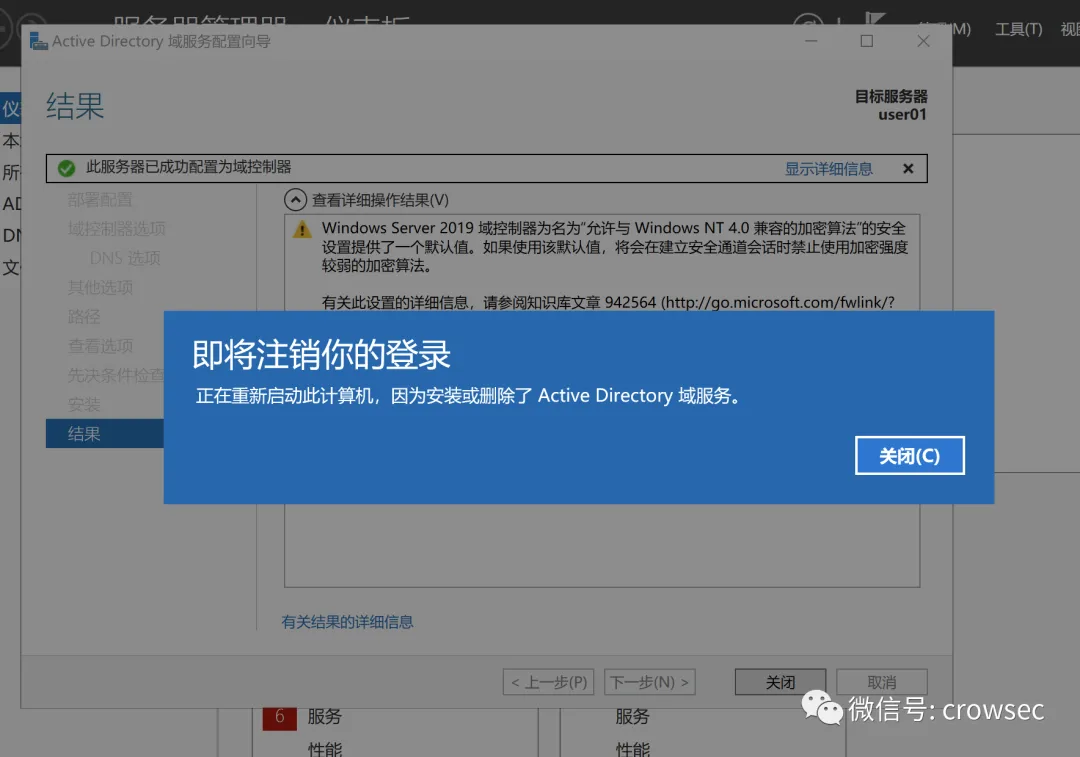Minimize the AD configuration wizard window

(x=811, y=41)
